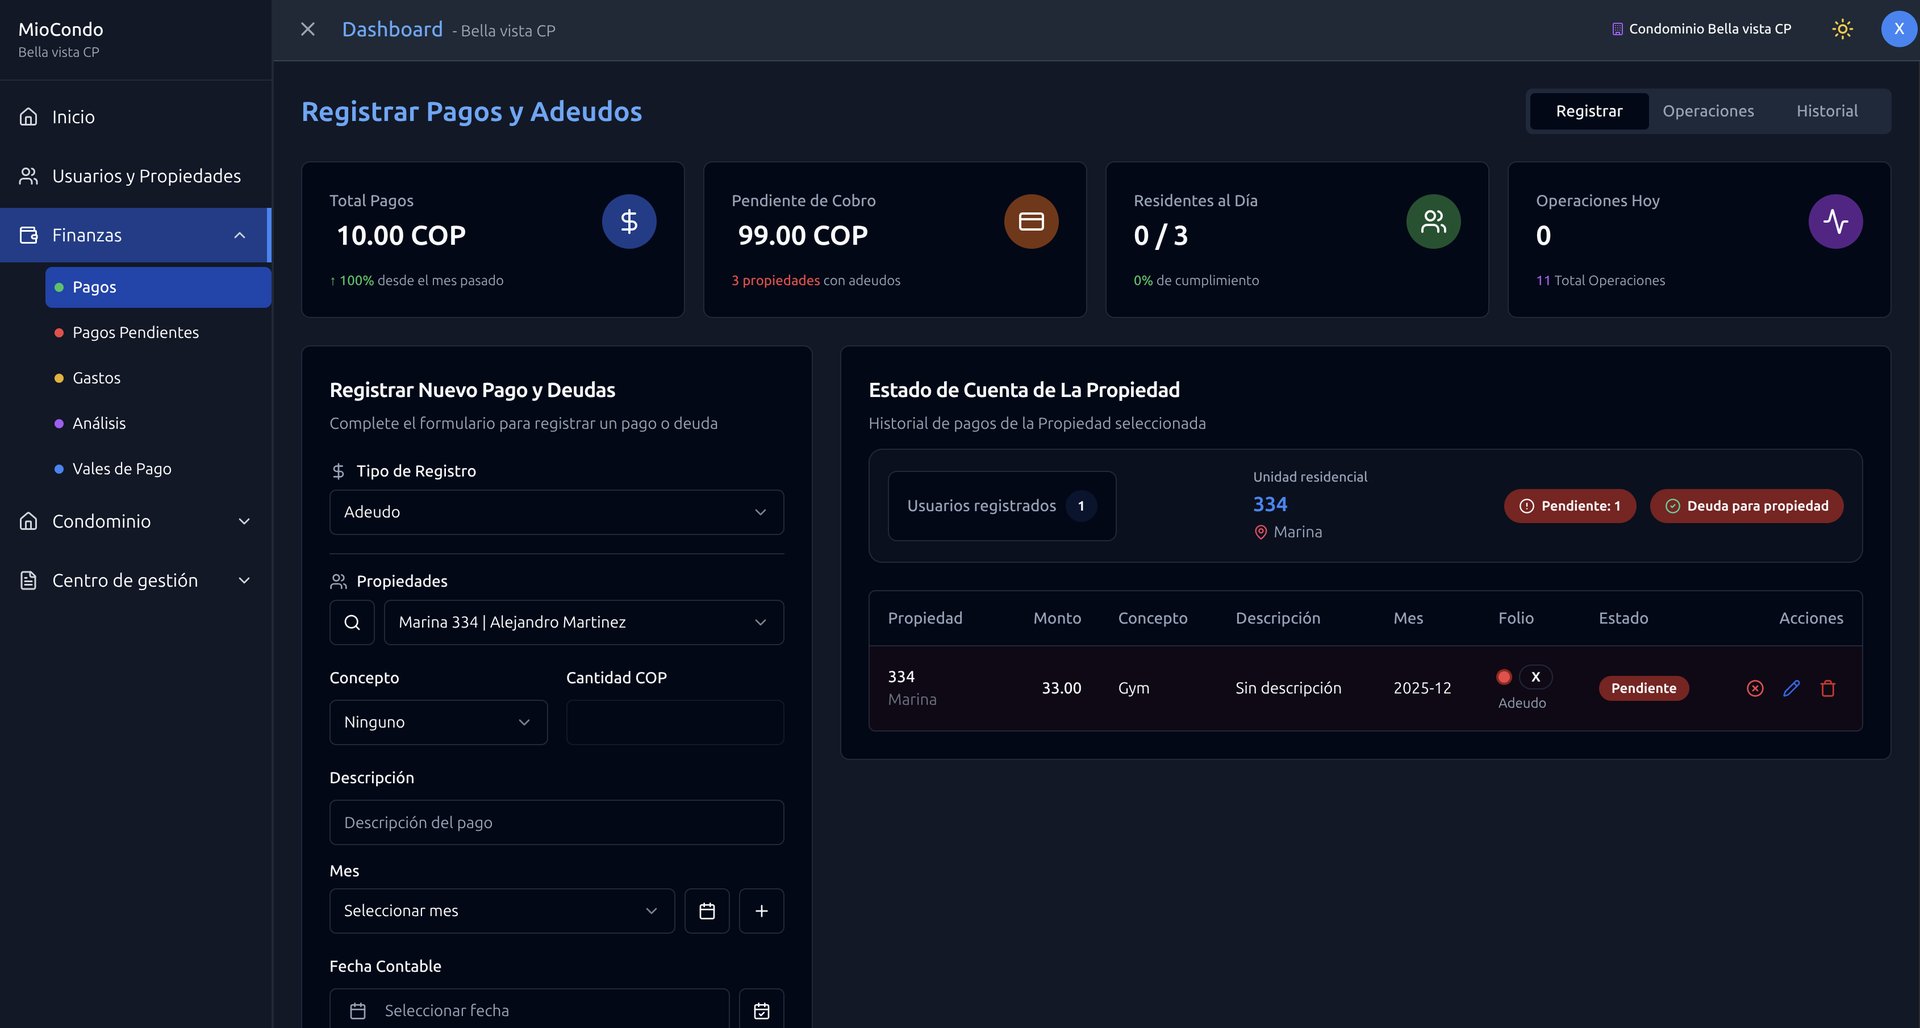
Task: Click the Inicio home icon
Action: 29,117
